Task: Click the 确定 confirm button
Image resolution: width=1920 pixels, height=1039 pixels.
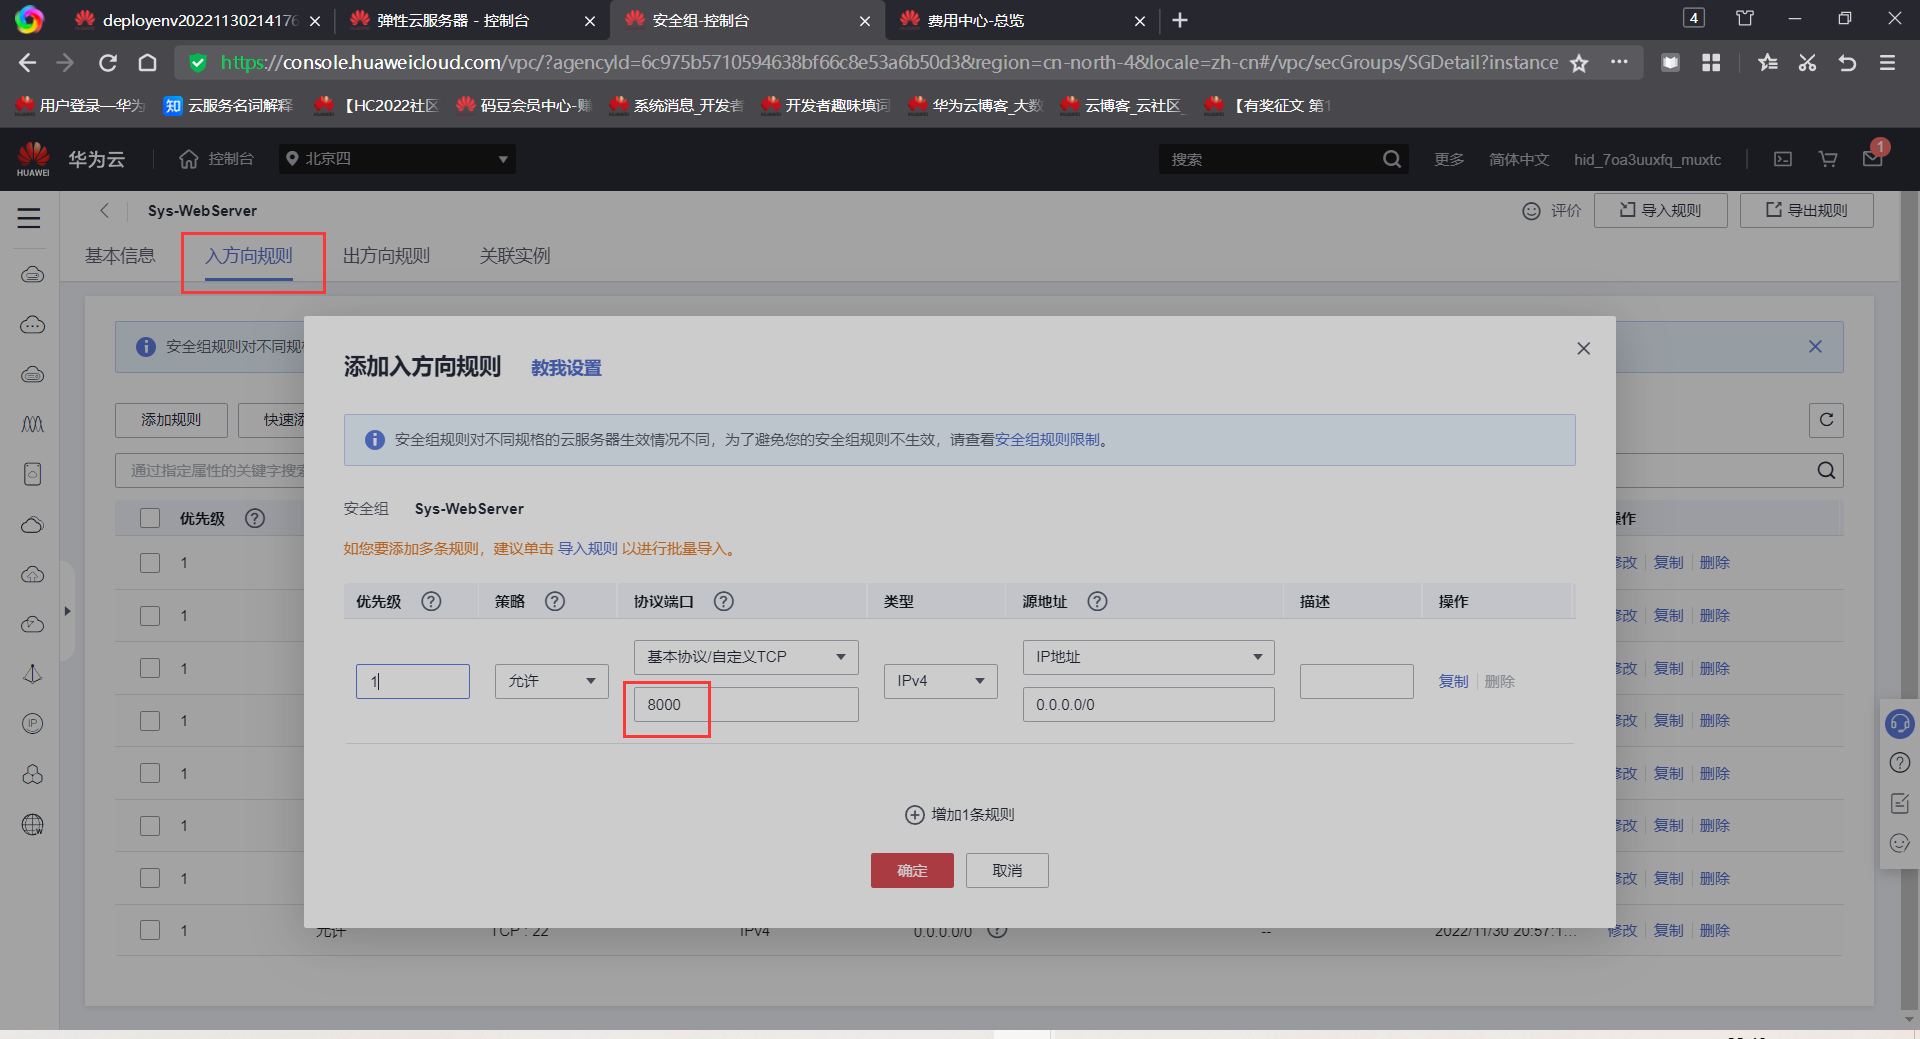Action: [912, 870]
